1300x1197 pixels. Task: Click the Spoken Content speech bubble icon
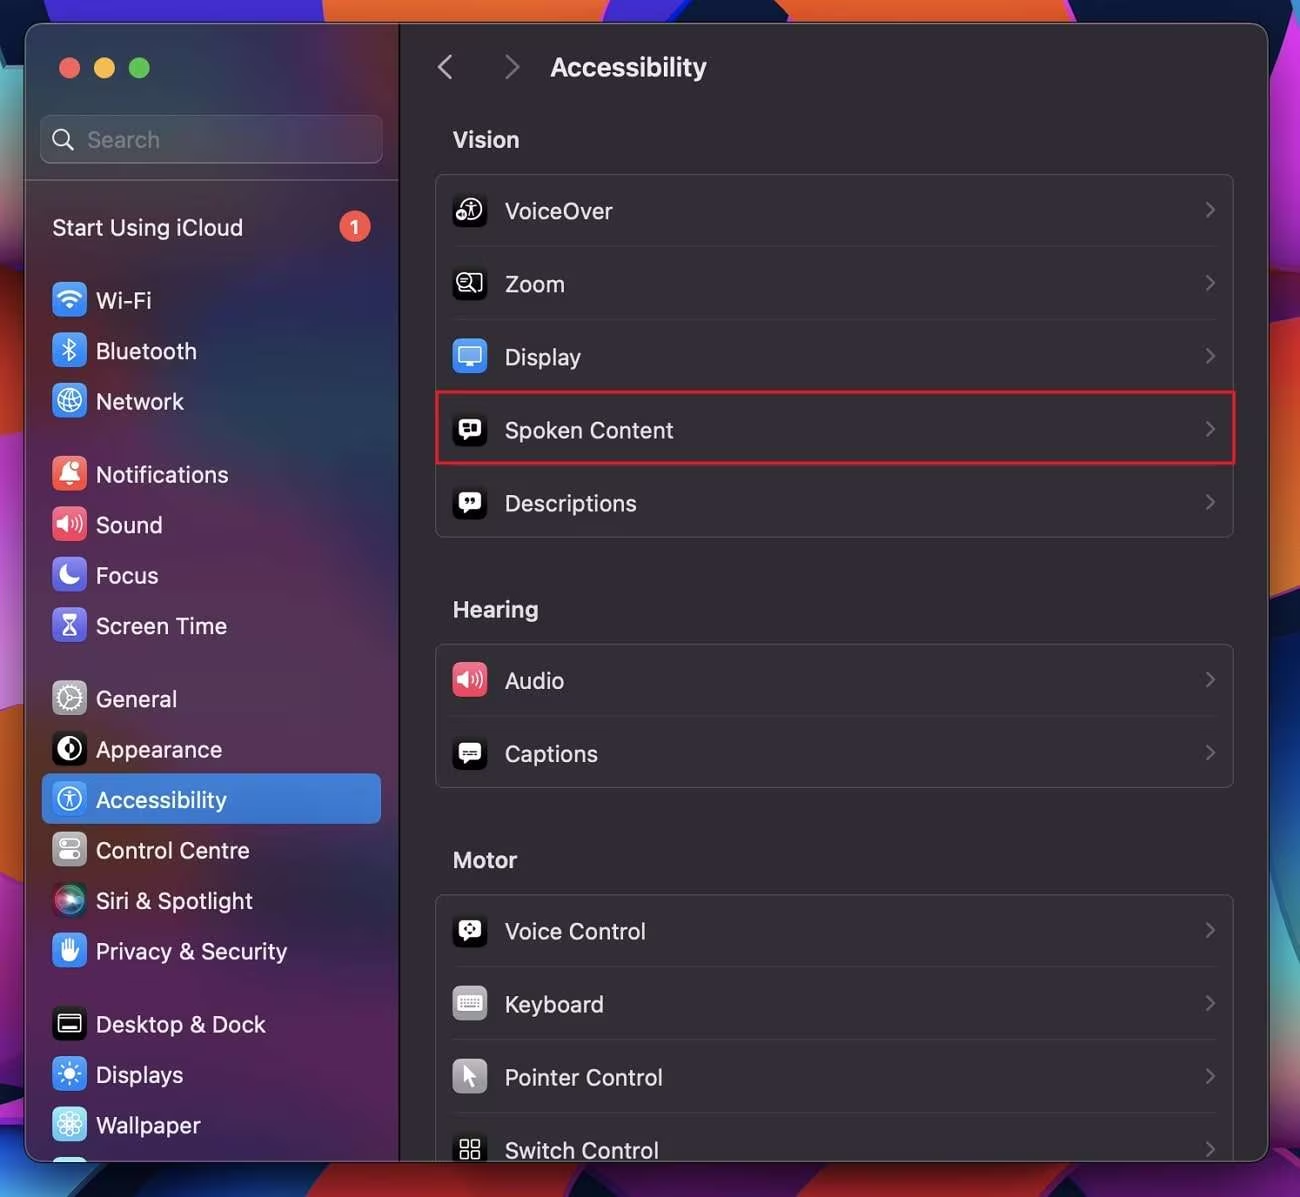pos(469,429)
